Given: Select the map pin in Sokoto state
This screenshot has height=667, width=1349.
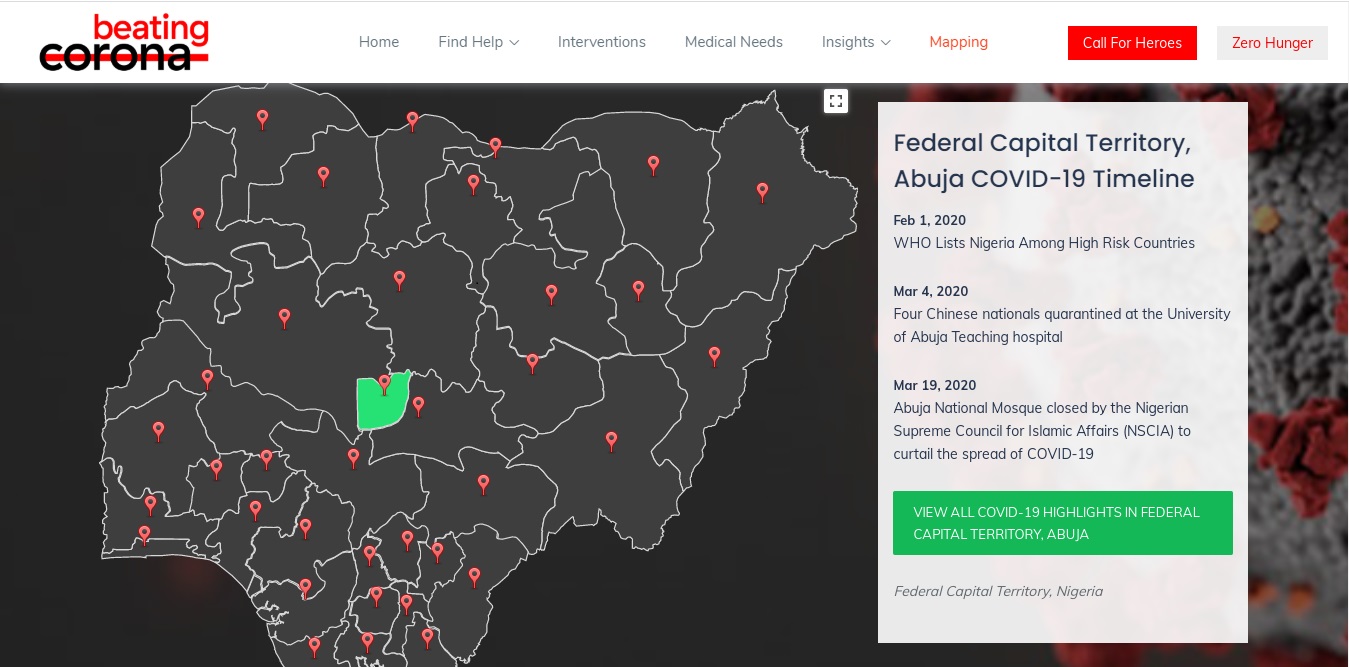Looking at the screenshot, I should pos(263,119).
